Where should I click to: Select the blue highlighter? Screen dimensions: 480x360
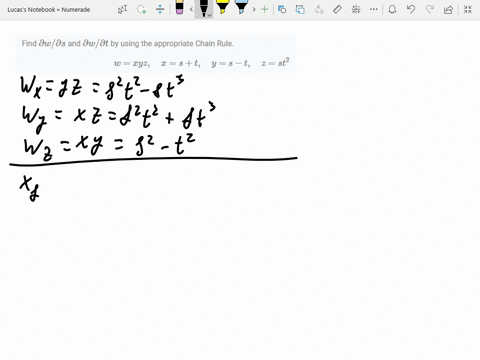tap(241, 7)
